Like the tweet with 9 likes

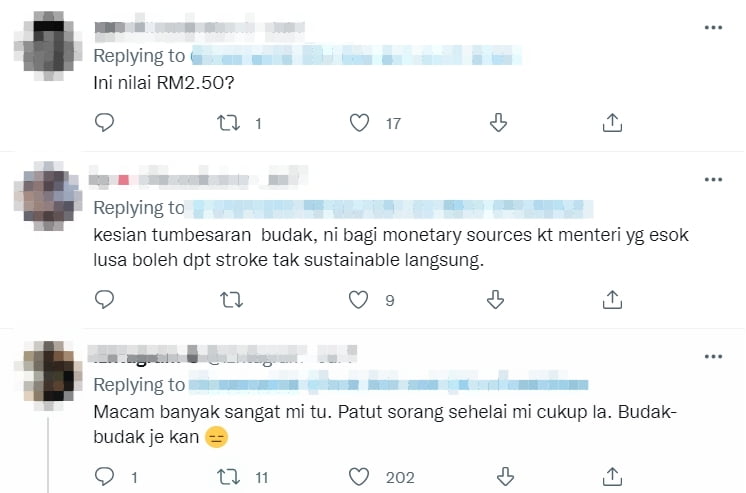click(358, 300)
